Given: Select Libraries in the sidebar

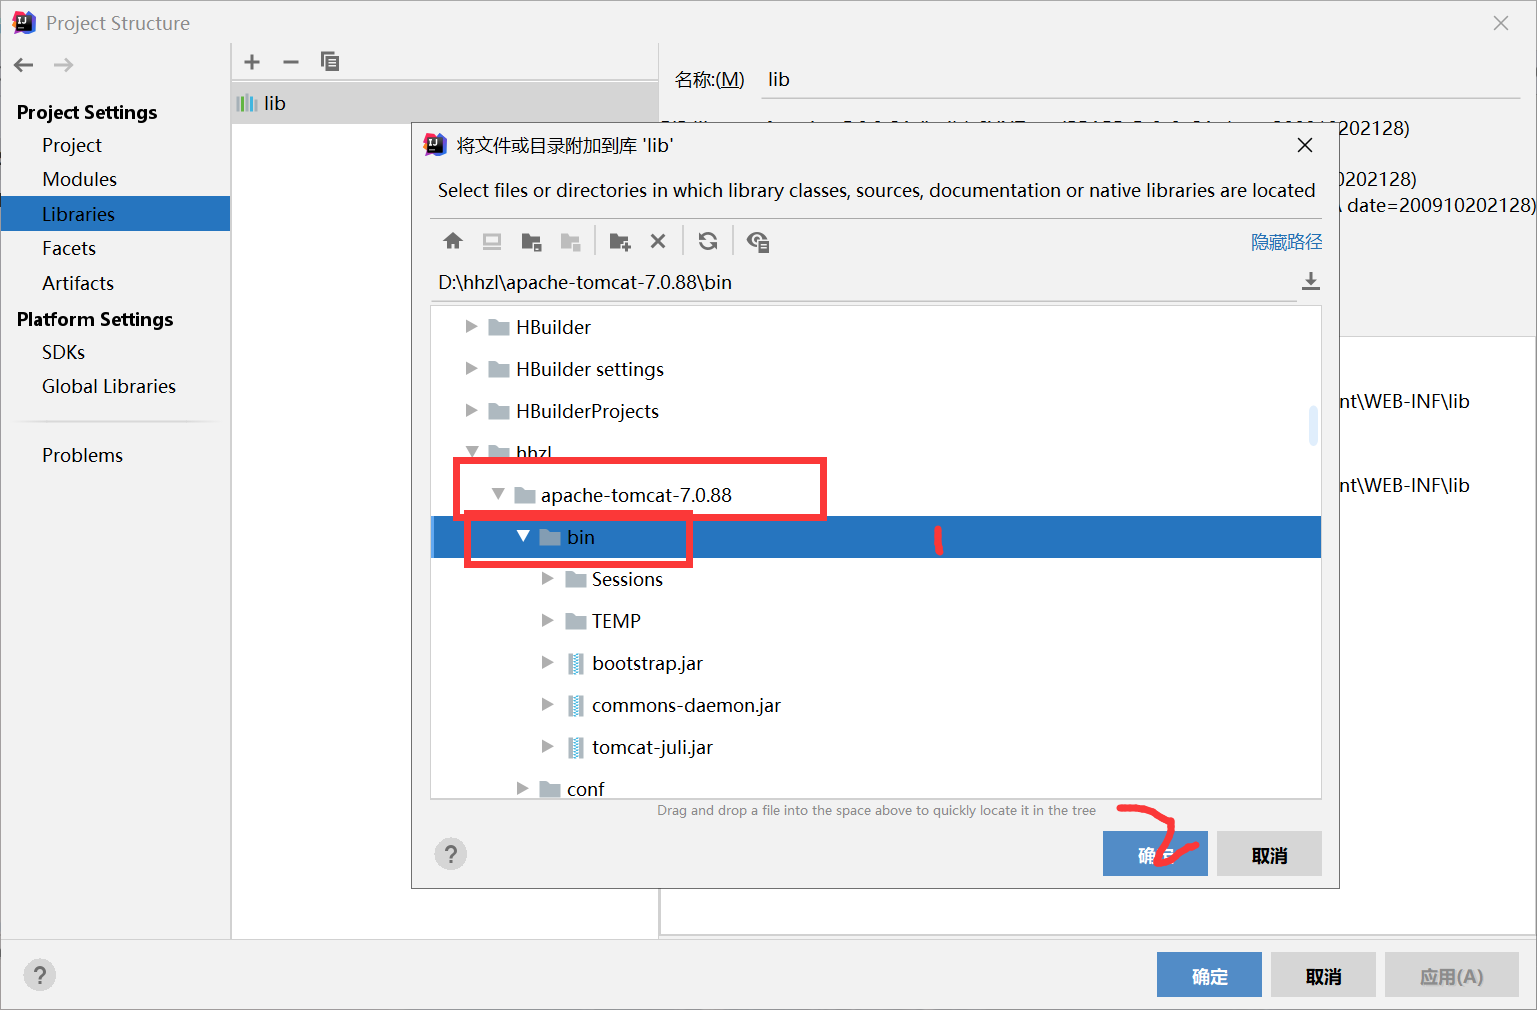Looking at the screenshot, I should (x=116, y=214).
